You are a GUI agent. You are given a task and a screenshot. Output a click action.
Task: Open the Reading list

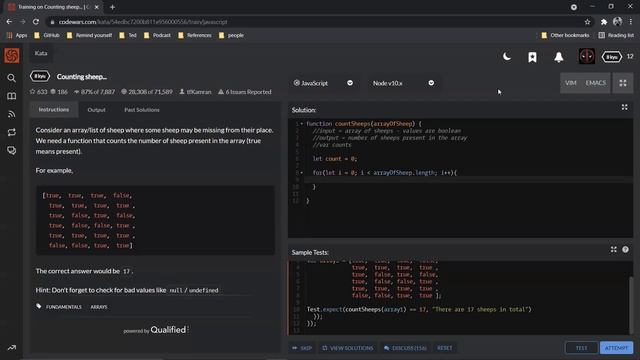coord(616,35)
